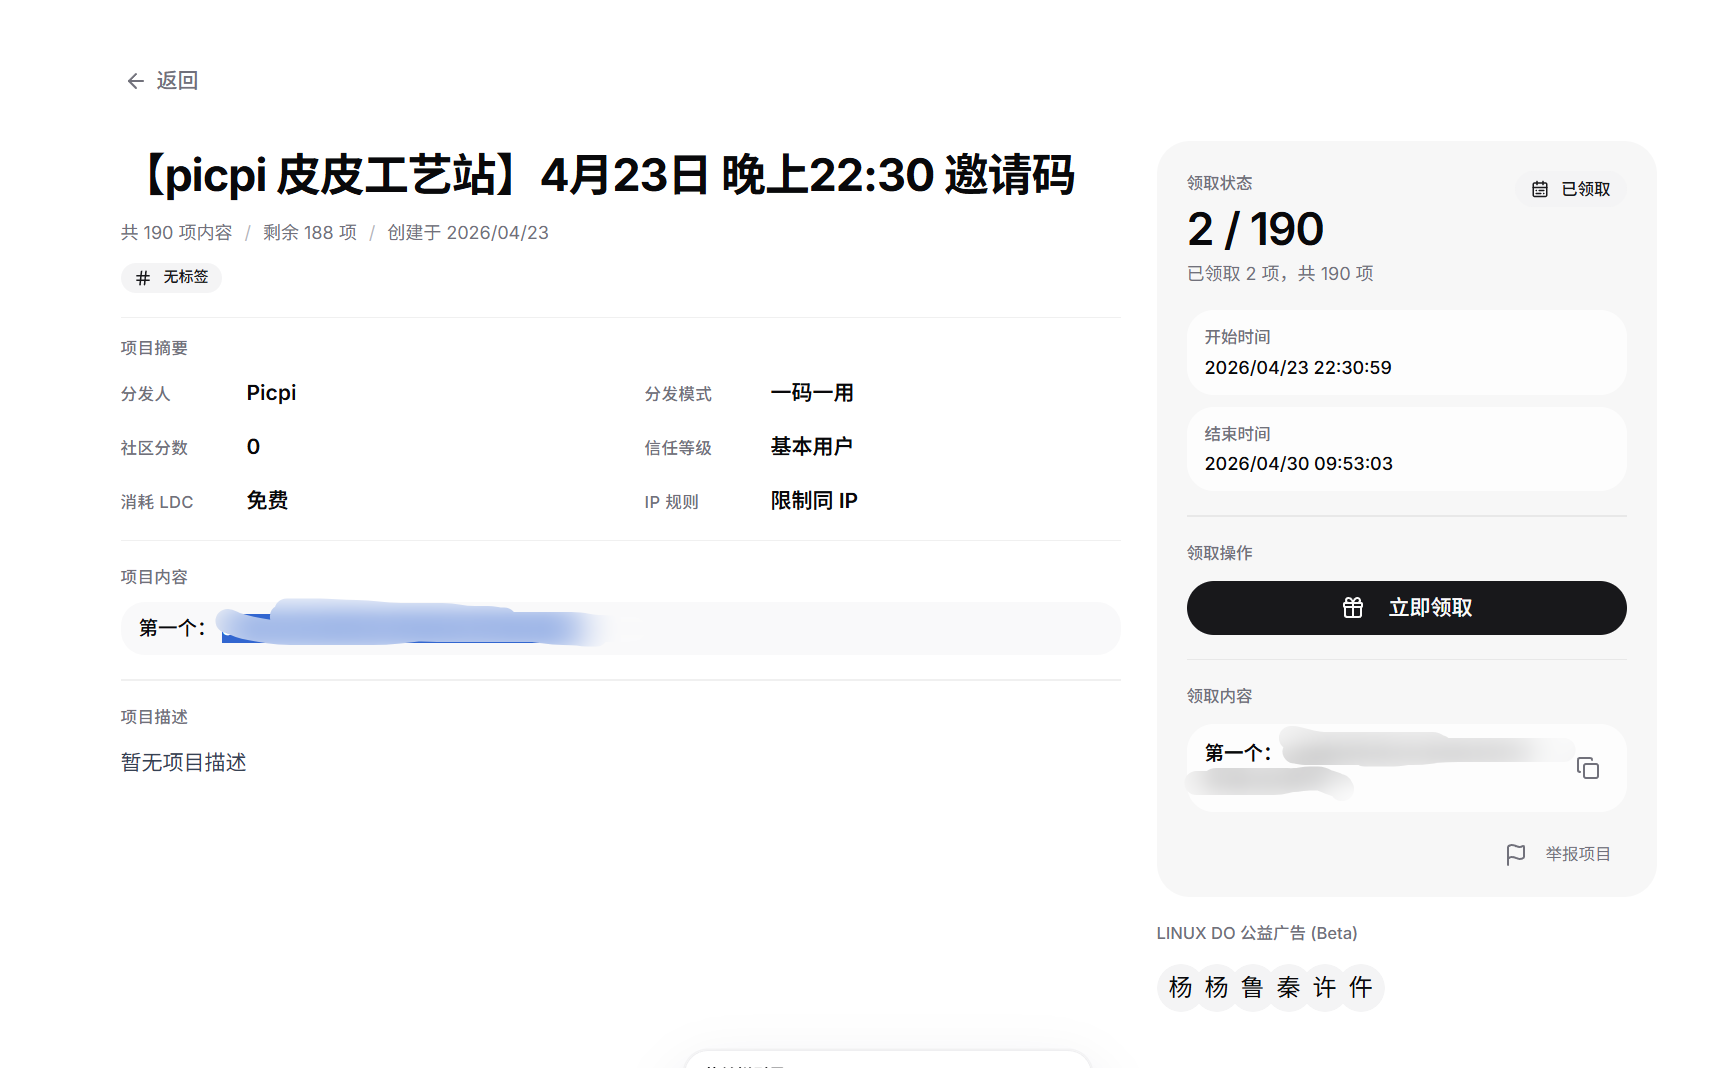Image resolution: width=1717 pixels, height=1068 pixels.
Task: Open the 秦 avatar in the ad row
Action: pyautogui.click(x=1288, y=988)
